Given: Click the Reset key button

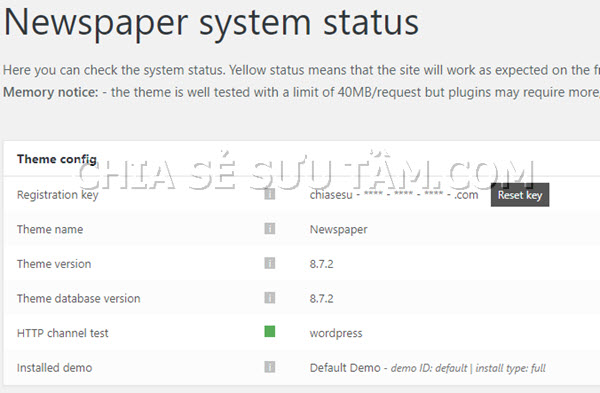Looking at the screenshot, I should [x=520, y=195].
